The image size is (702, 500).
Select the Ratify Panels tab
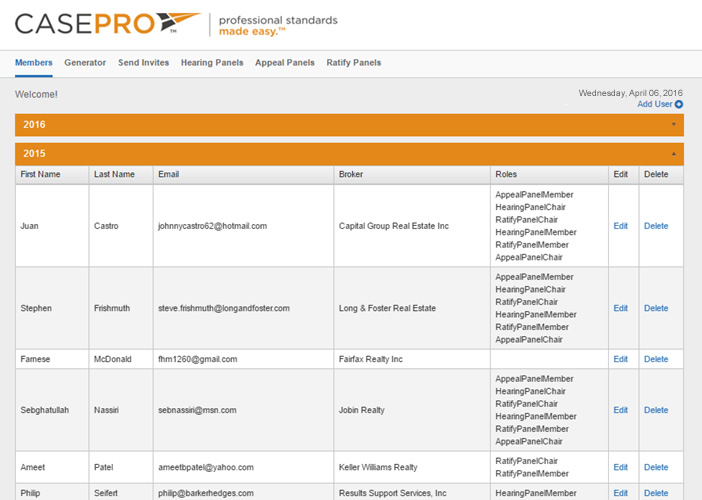pos(354,63)
